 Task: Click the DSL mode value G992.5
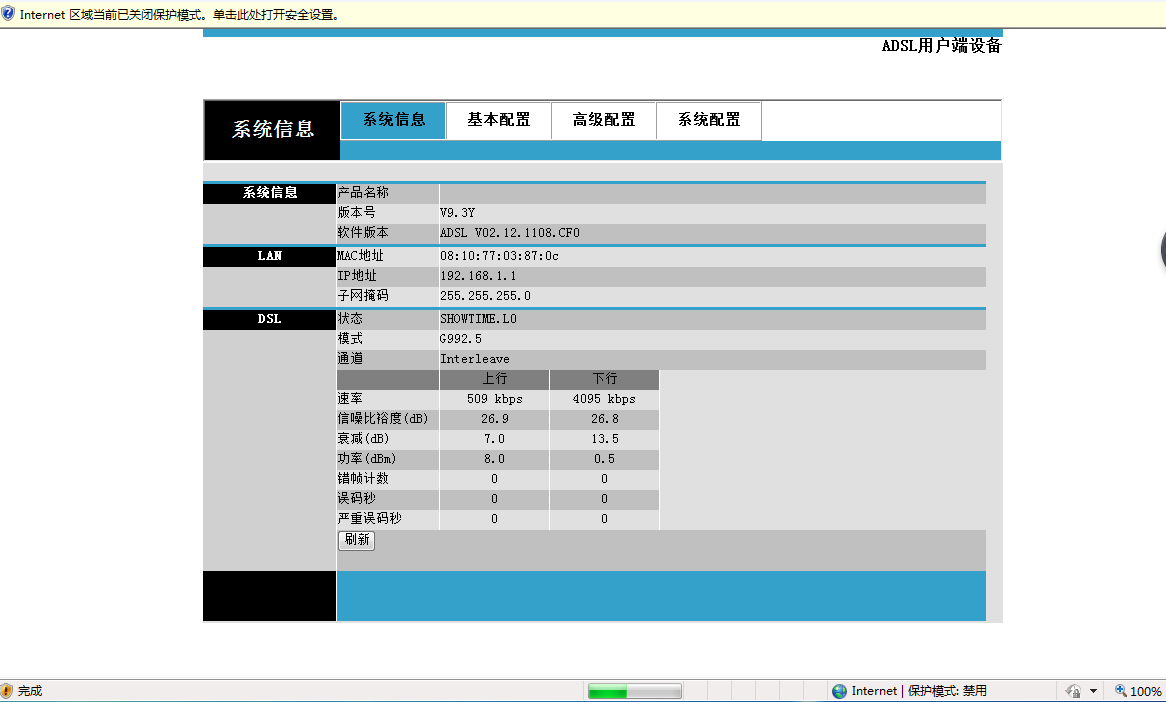point(460,339)
